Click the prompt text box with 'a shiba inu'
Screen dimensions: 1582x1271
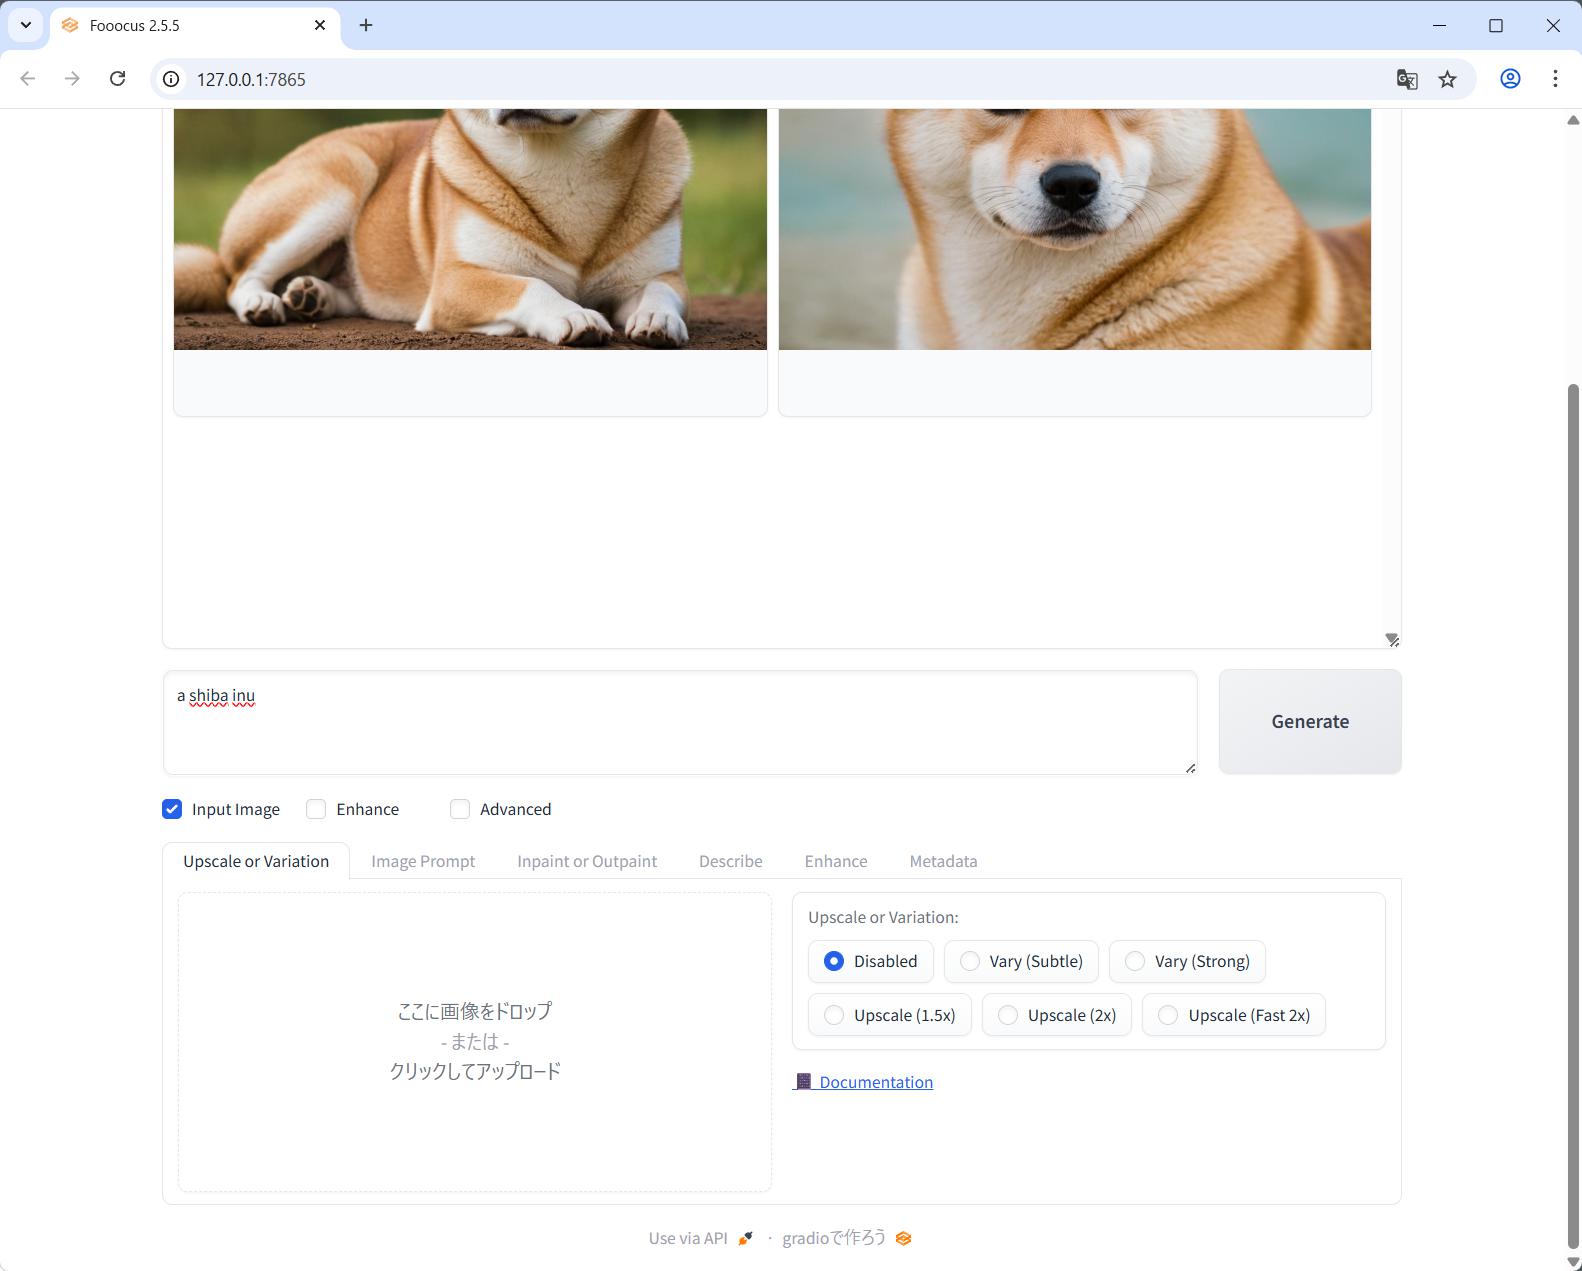[x=680, y=722]
